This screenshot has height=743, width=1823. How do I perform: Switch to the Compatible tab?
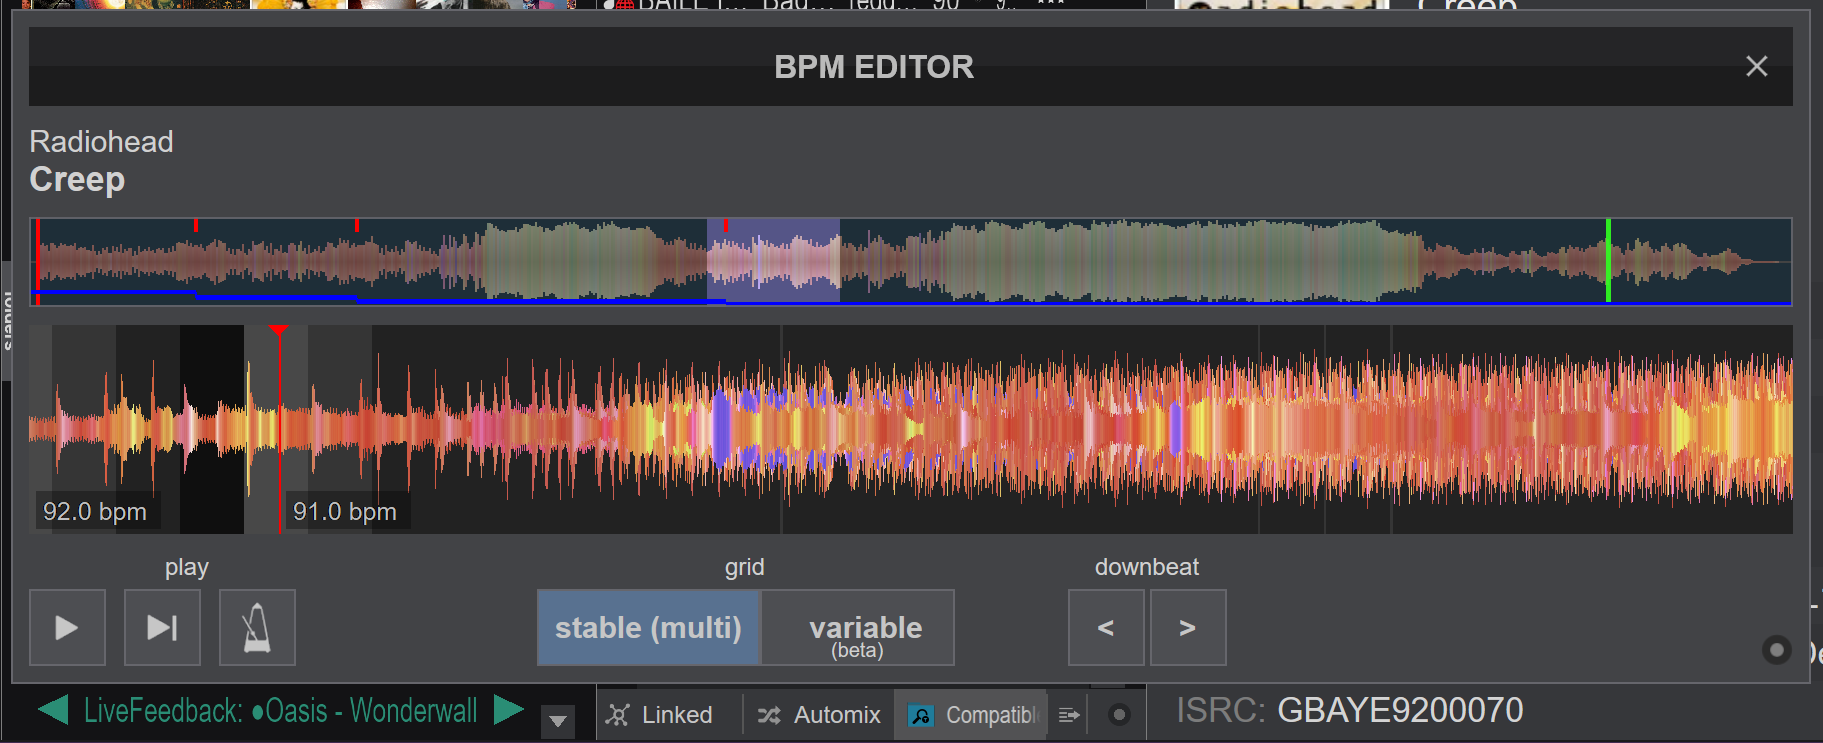coord(971,715)
